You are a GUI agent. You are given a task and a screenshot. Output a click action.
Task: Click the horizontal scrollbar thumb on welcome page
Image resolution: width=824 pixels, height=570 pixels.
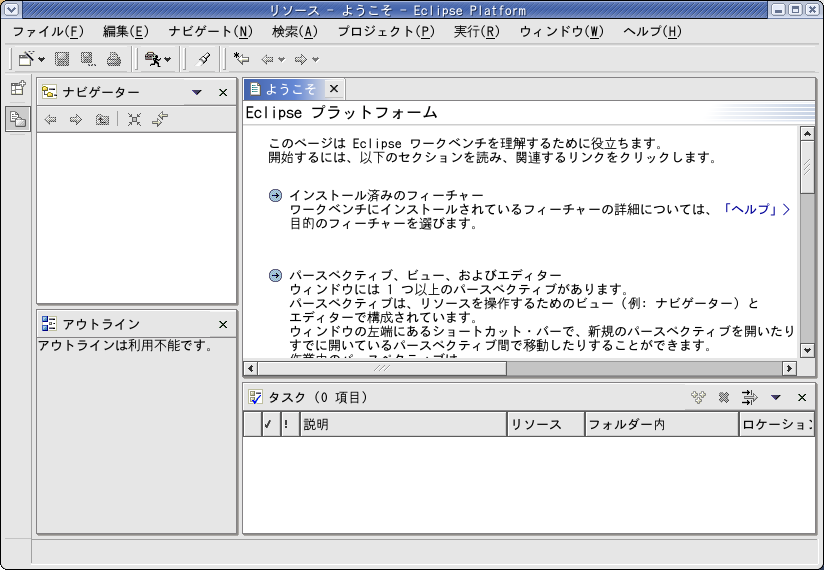(382, 368)
